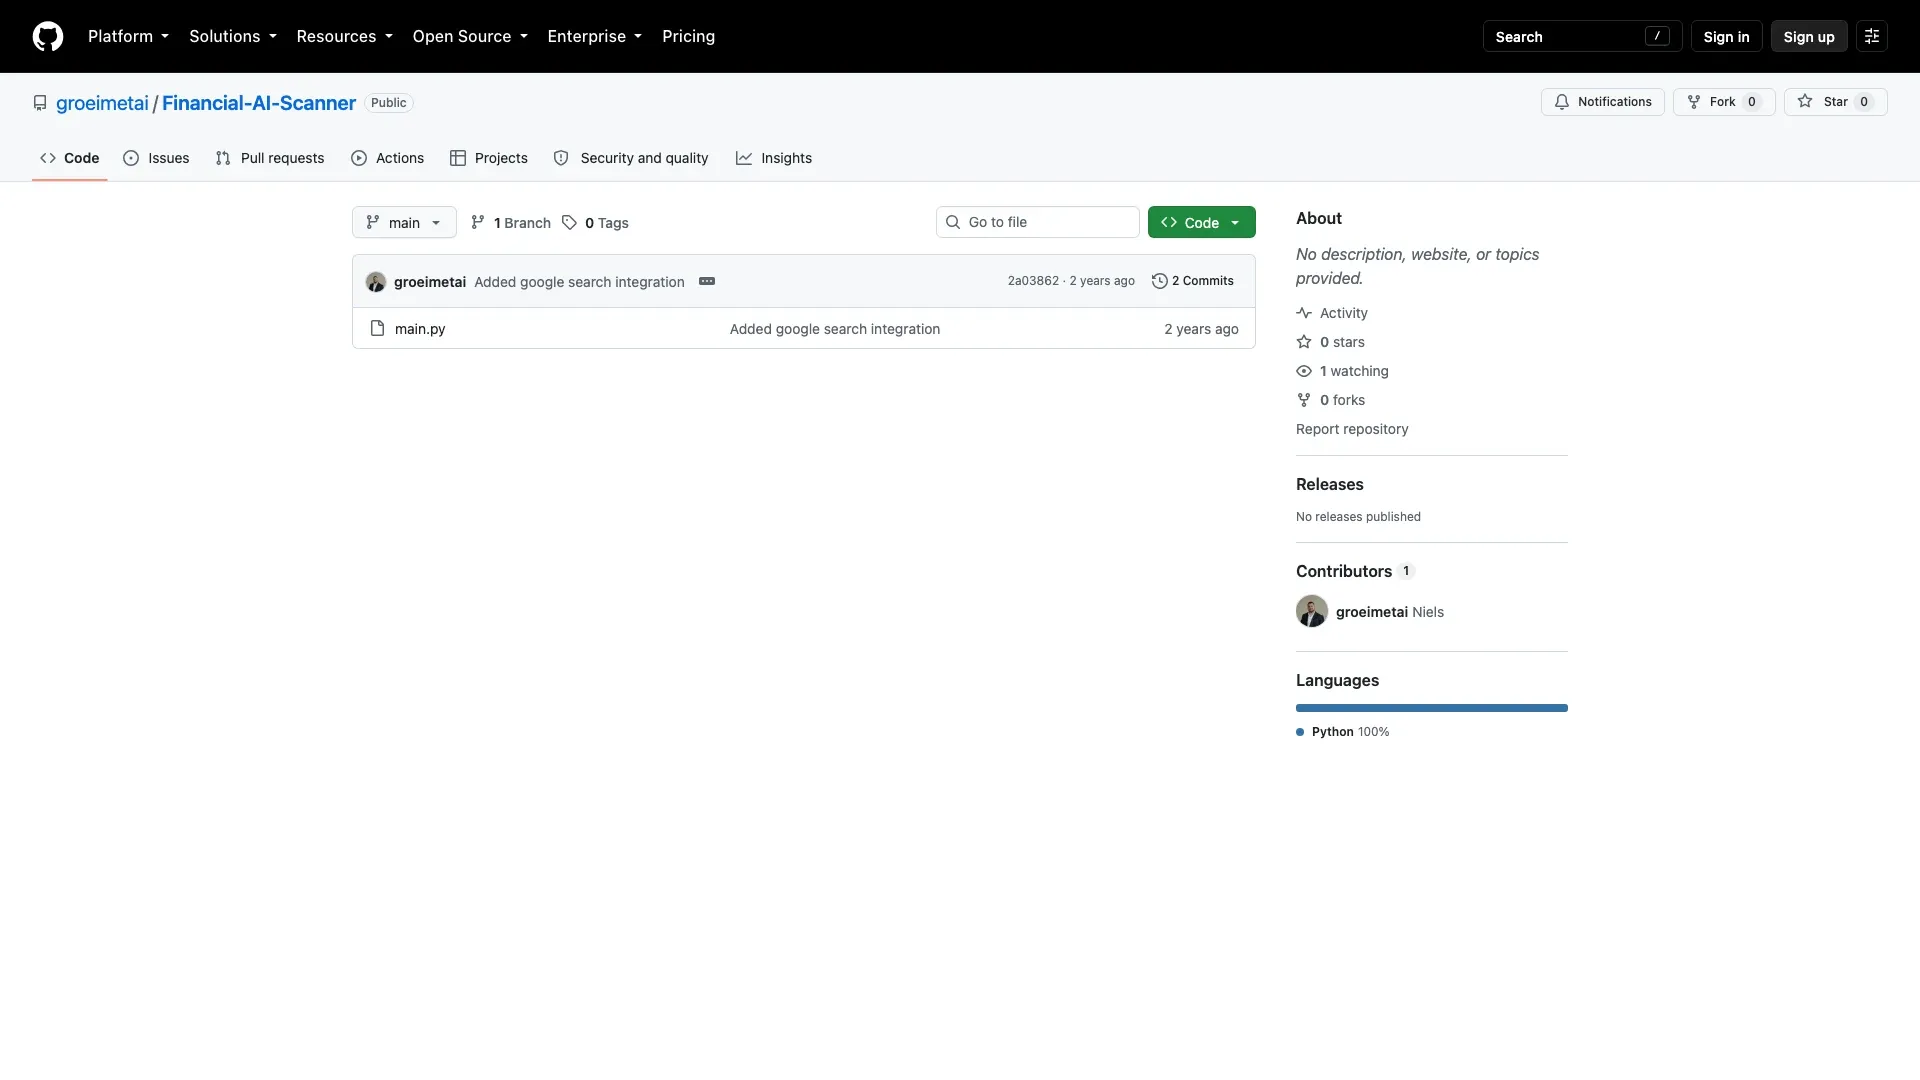Open the Pricing page
The width and height of the screenshot is (1920, 1080).
pyautogui.click(x=688, y=36)
